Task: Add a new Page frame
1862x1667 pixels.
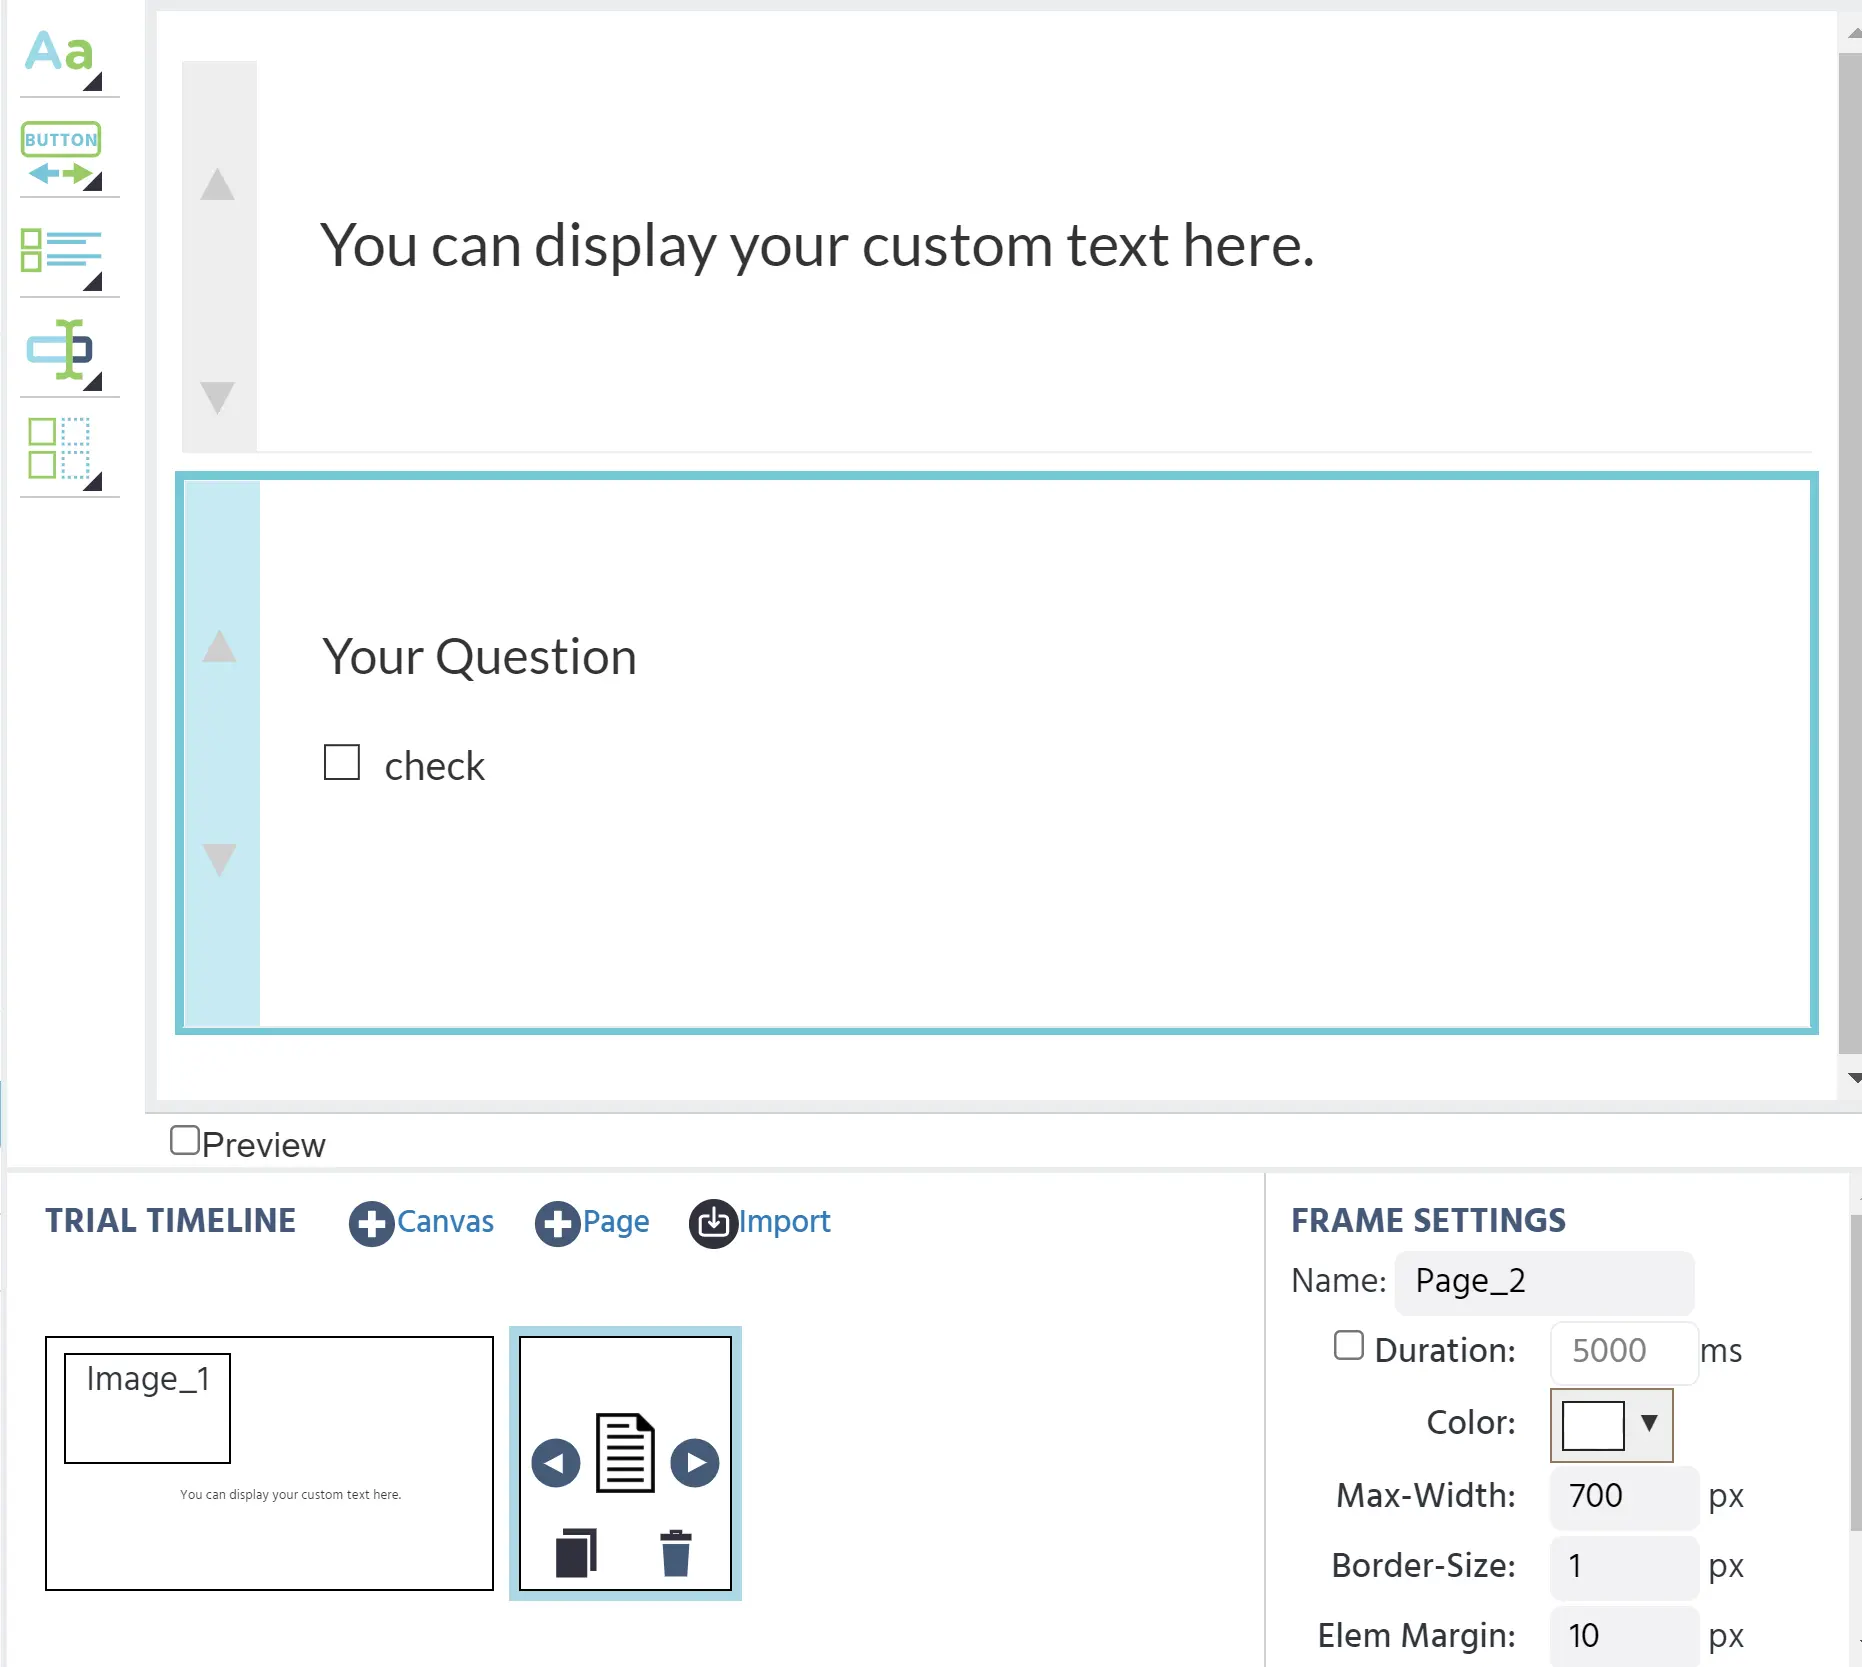Action: [x=592, y=1222]
